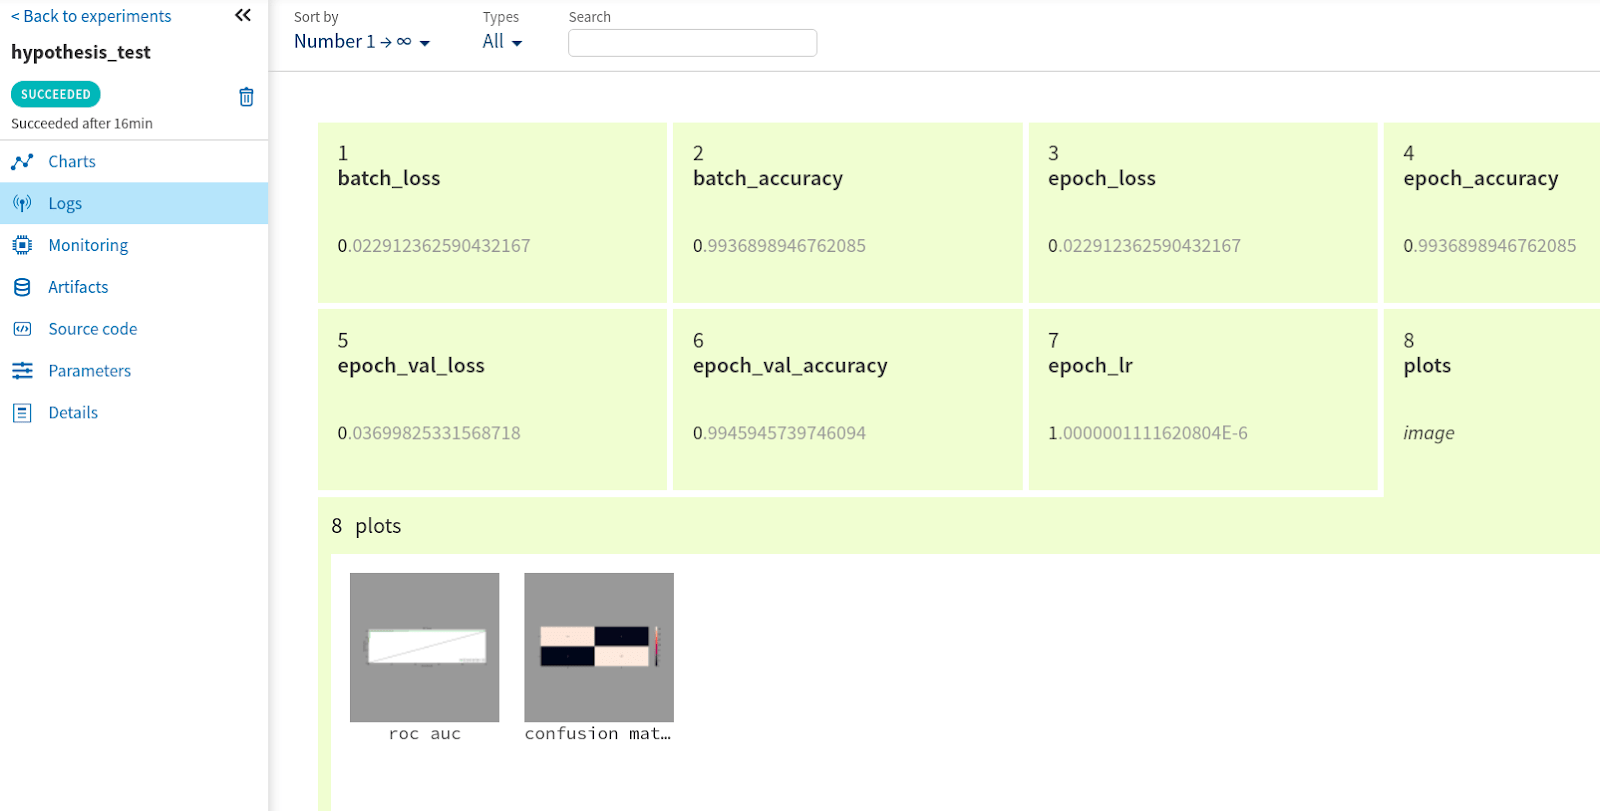Click the Details document icon

pyautogui.click(x=22, y=413)
